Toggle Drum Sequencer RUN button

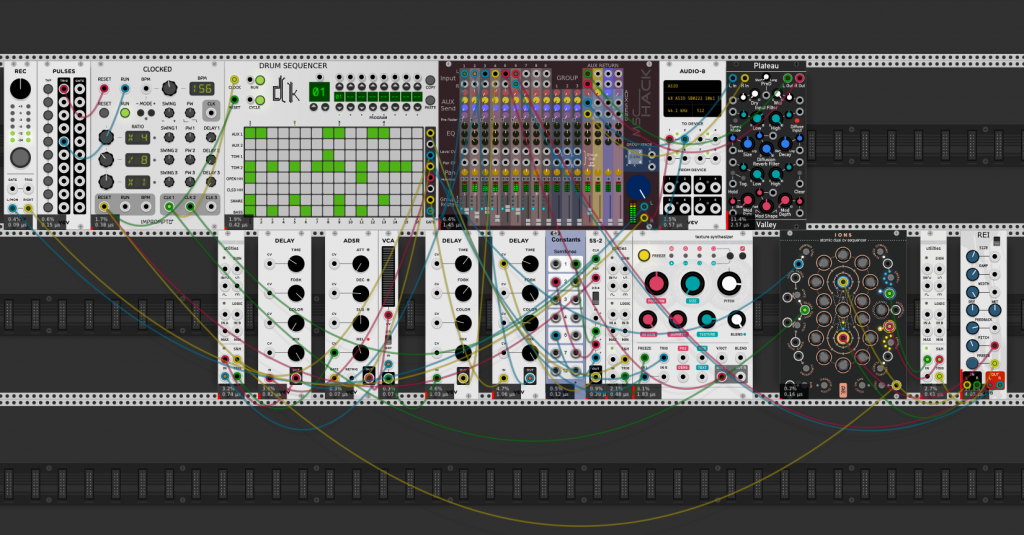[260, 80]
